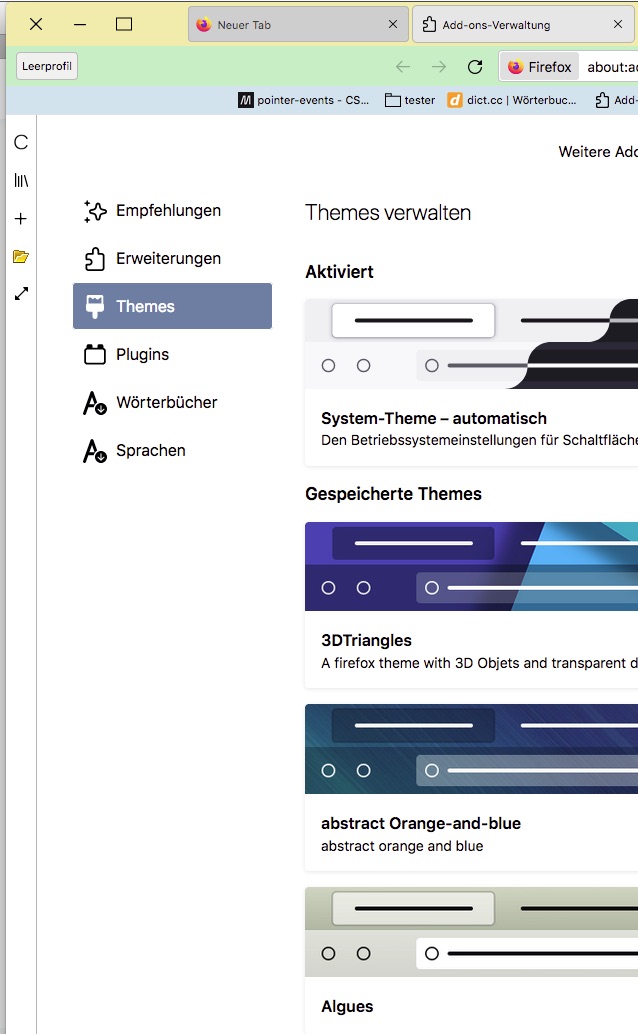
Task: Click the Leerprofil button
Action: point(47,67)
